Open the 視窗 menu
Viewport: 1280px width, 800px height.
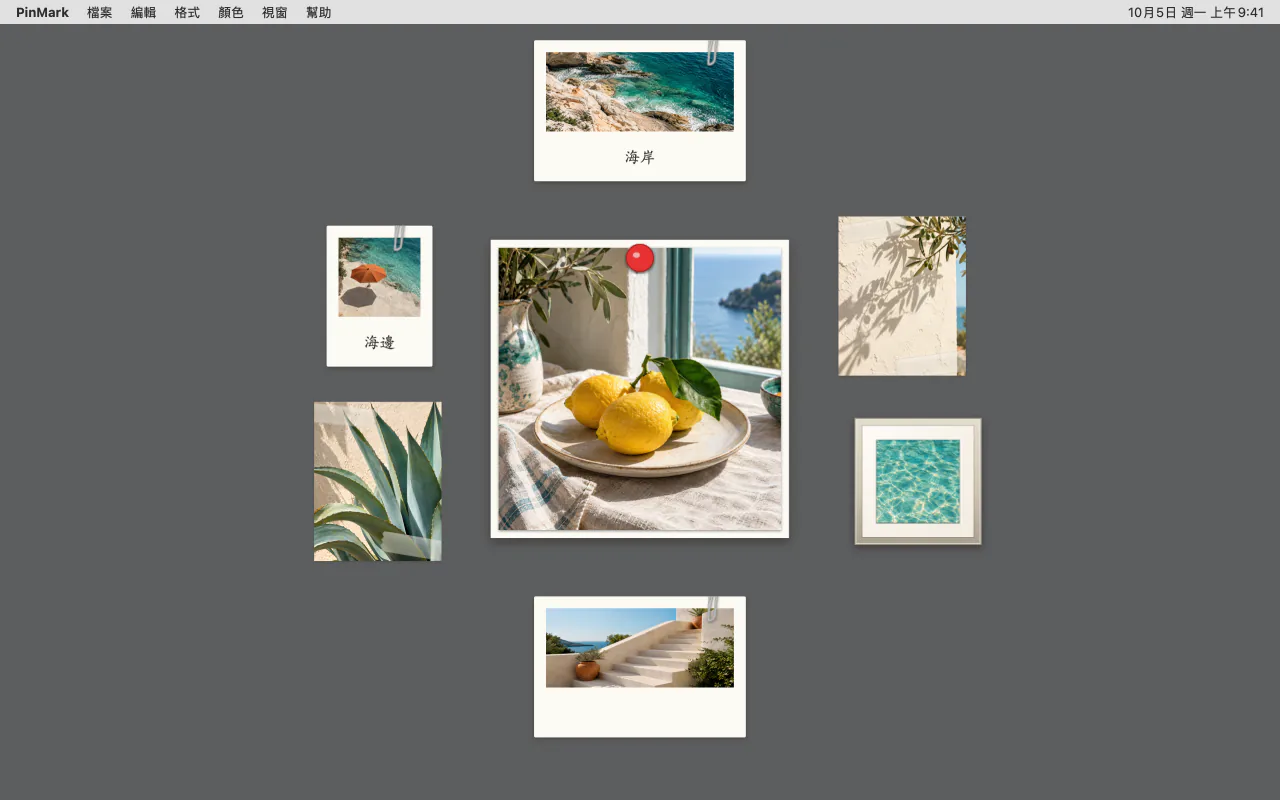tap(275, 12)
